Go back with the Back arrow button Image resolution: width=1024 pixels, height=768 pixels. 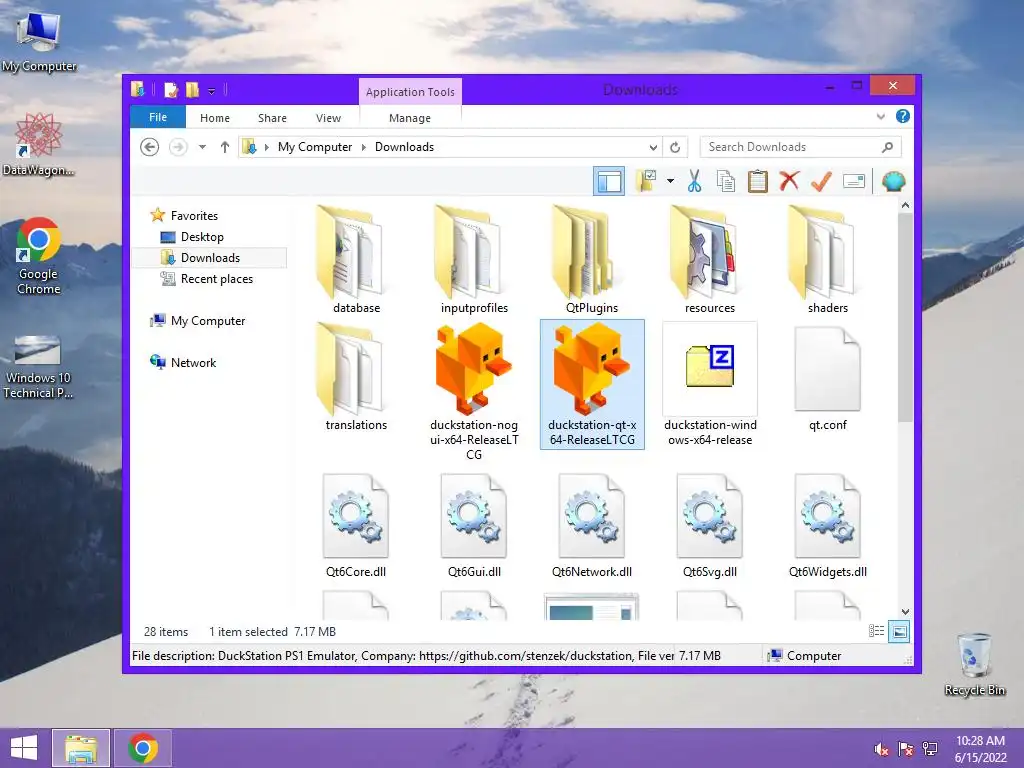coord(150,147)
